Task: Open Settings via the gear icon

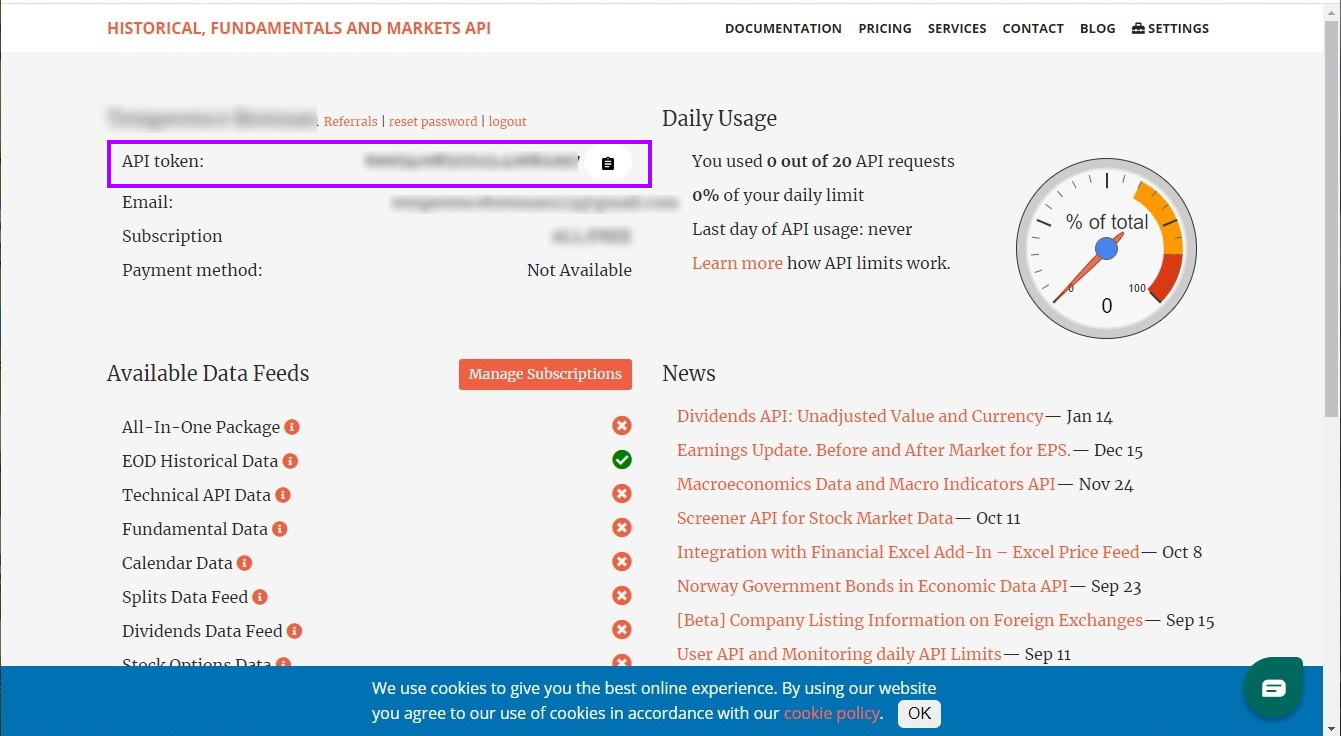Action: coord(1170,28)
